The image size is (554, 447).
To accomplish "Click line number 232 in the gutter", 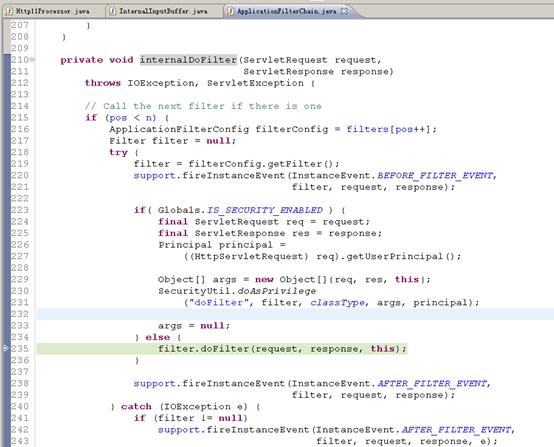I will tap(20, 314).
